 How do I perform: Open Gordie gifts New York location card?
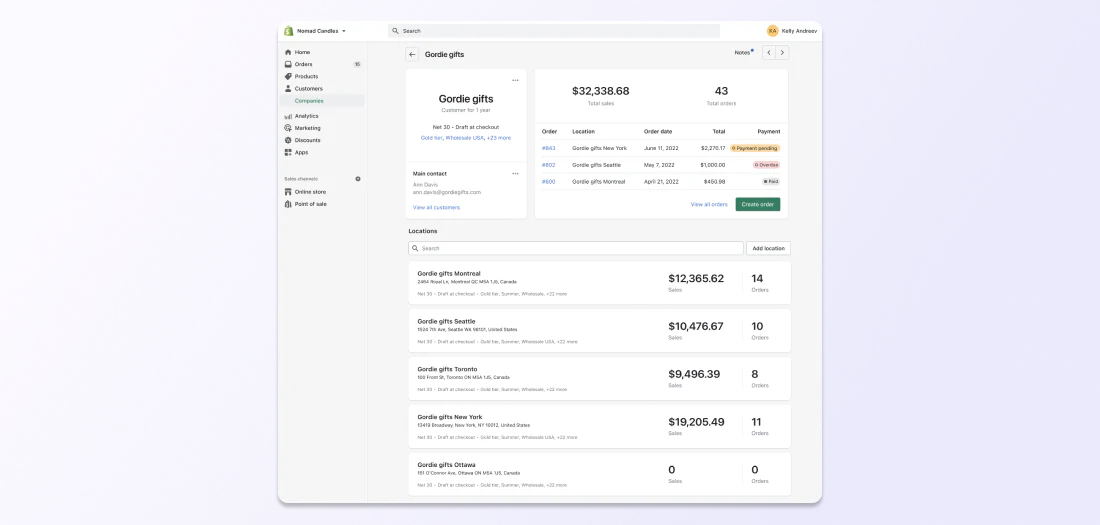pyautogui.click(x=599, y=426)
